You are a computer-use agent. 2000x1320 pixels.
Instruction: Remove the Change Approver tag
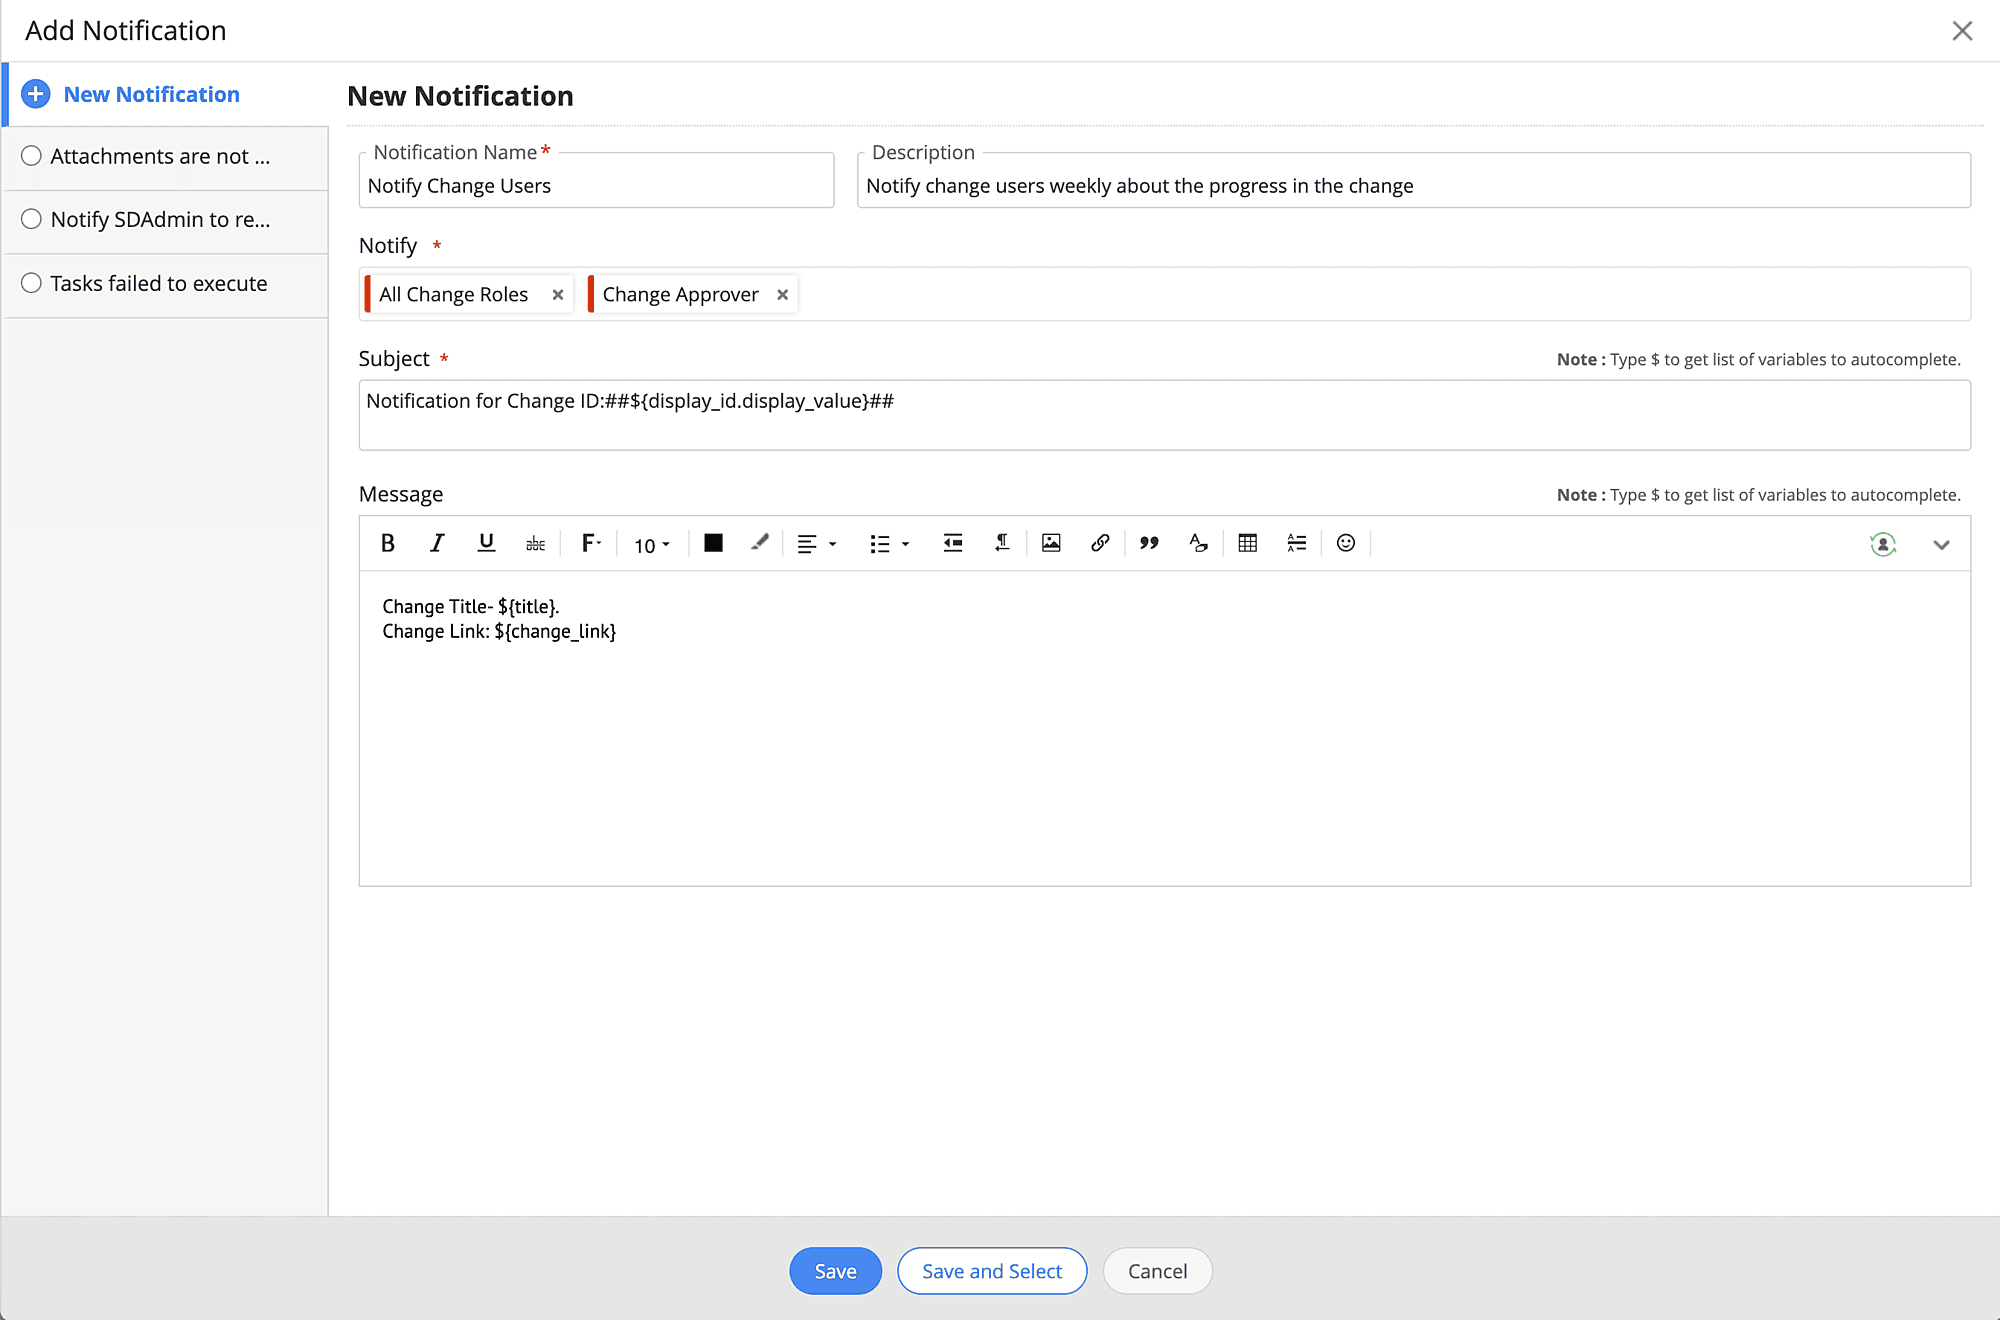click(783, 295)
